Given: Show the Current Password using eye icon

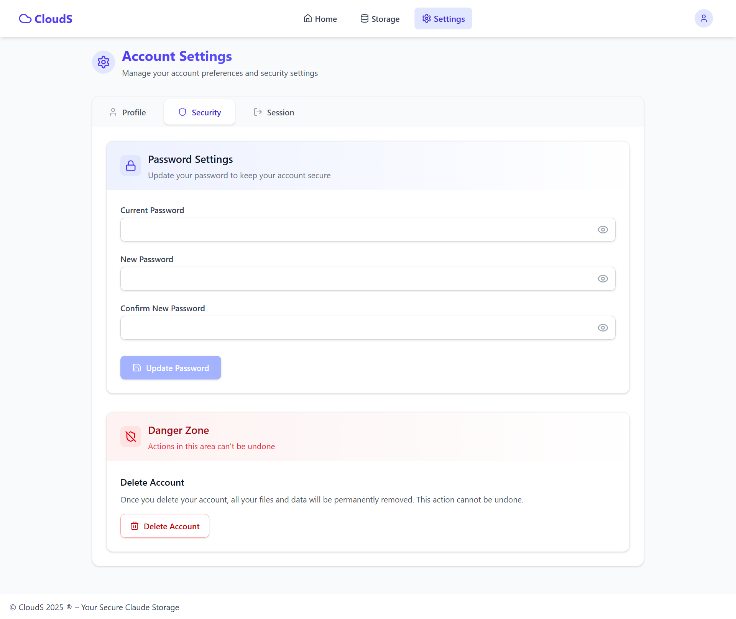Looking at the screenshot, I should 603,229.
